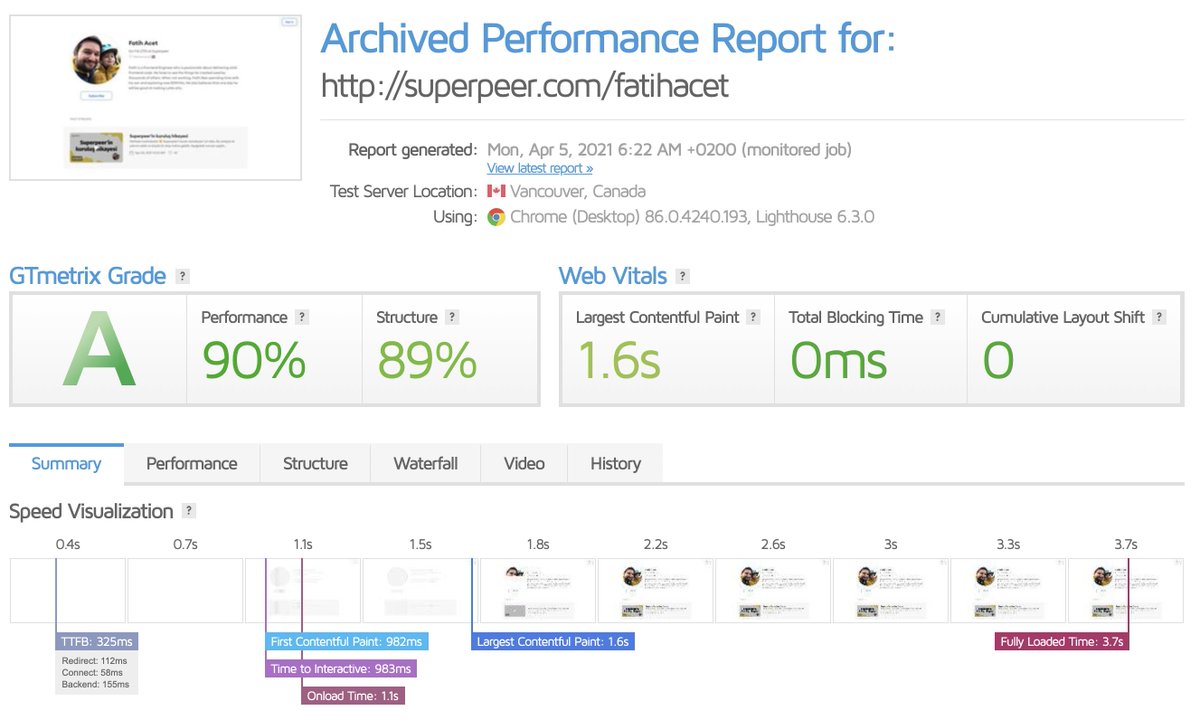Switch to the Waterfall tab
This screenshot has height=720, width=1200.
click(x=426, y=464)
